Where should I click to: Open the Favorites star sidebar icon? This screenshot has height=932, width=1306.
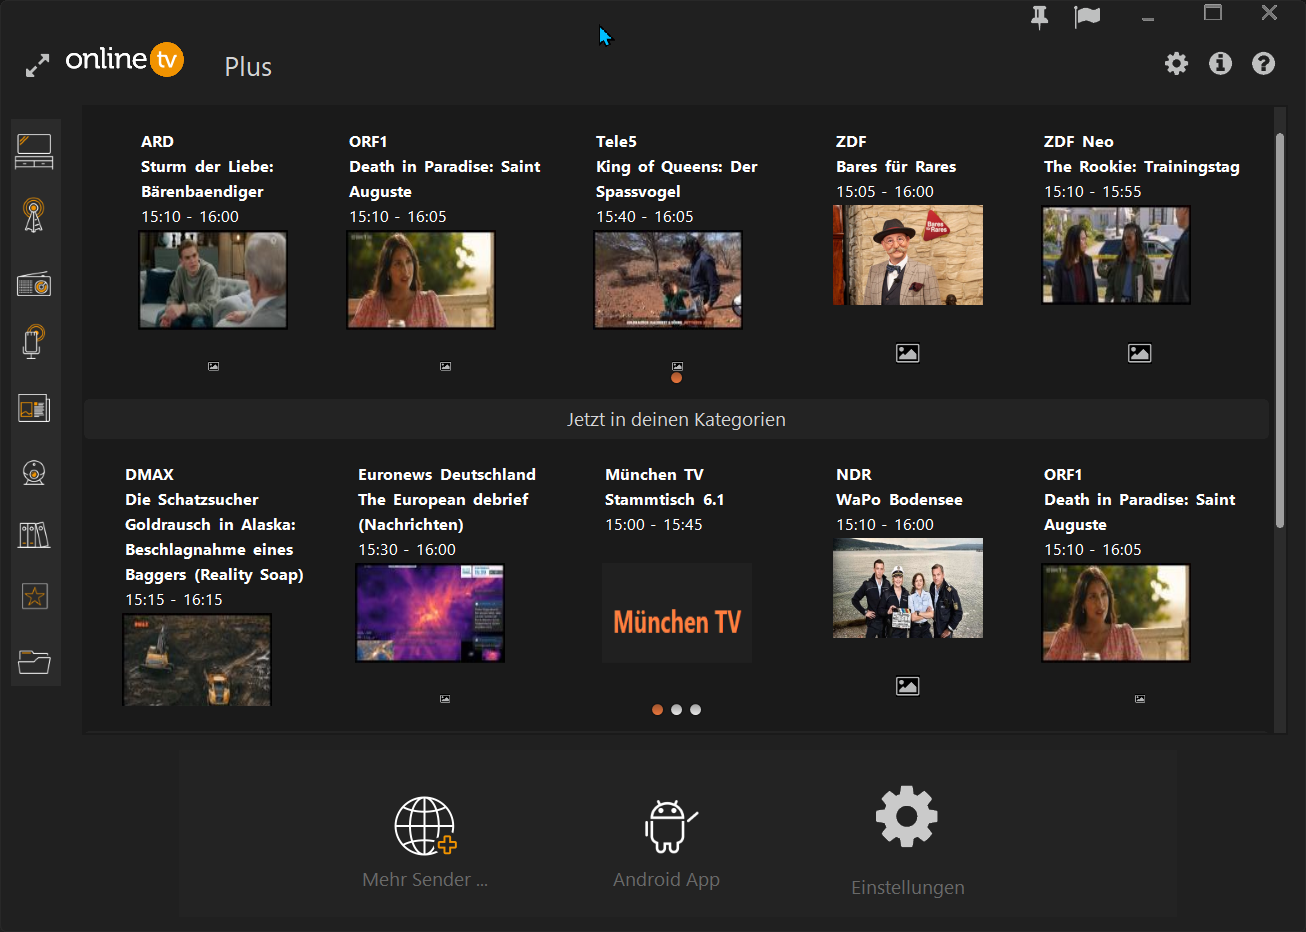click(34, 595)
